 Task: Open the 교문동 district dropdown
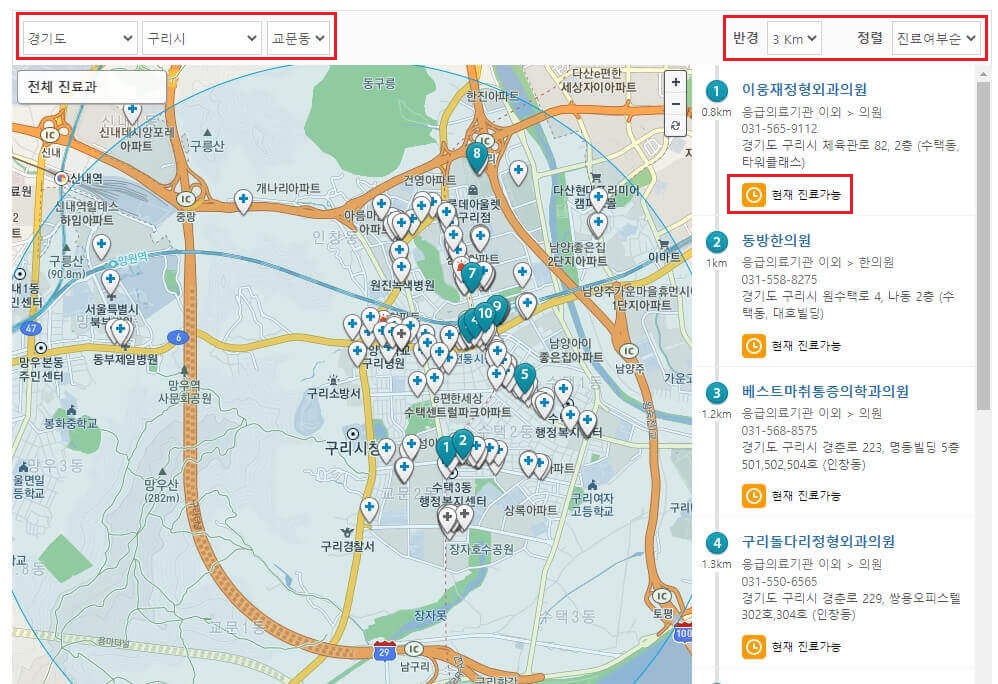pyautogui.click(x=298, y=38)
